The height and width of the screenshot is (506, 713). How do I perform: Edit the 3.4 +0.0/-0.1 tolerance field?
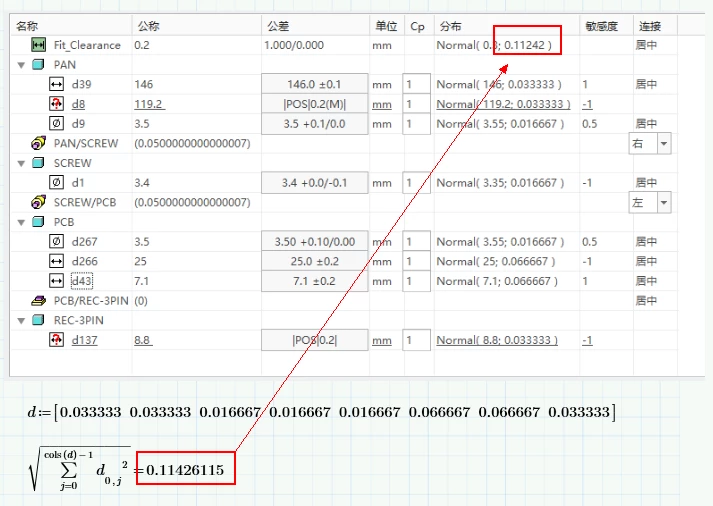[x=315, y=183]
